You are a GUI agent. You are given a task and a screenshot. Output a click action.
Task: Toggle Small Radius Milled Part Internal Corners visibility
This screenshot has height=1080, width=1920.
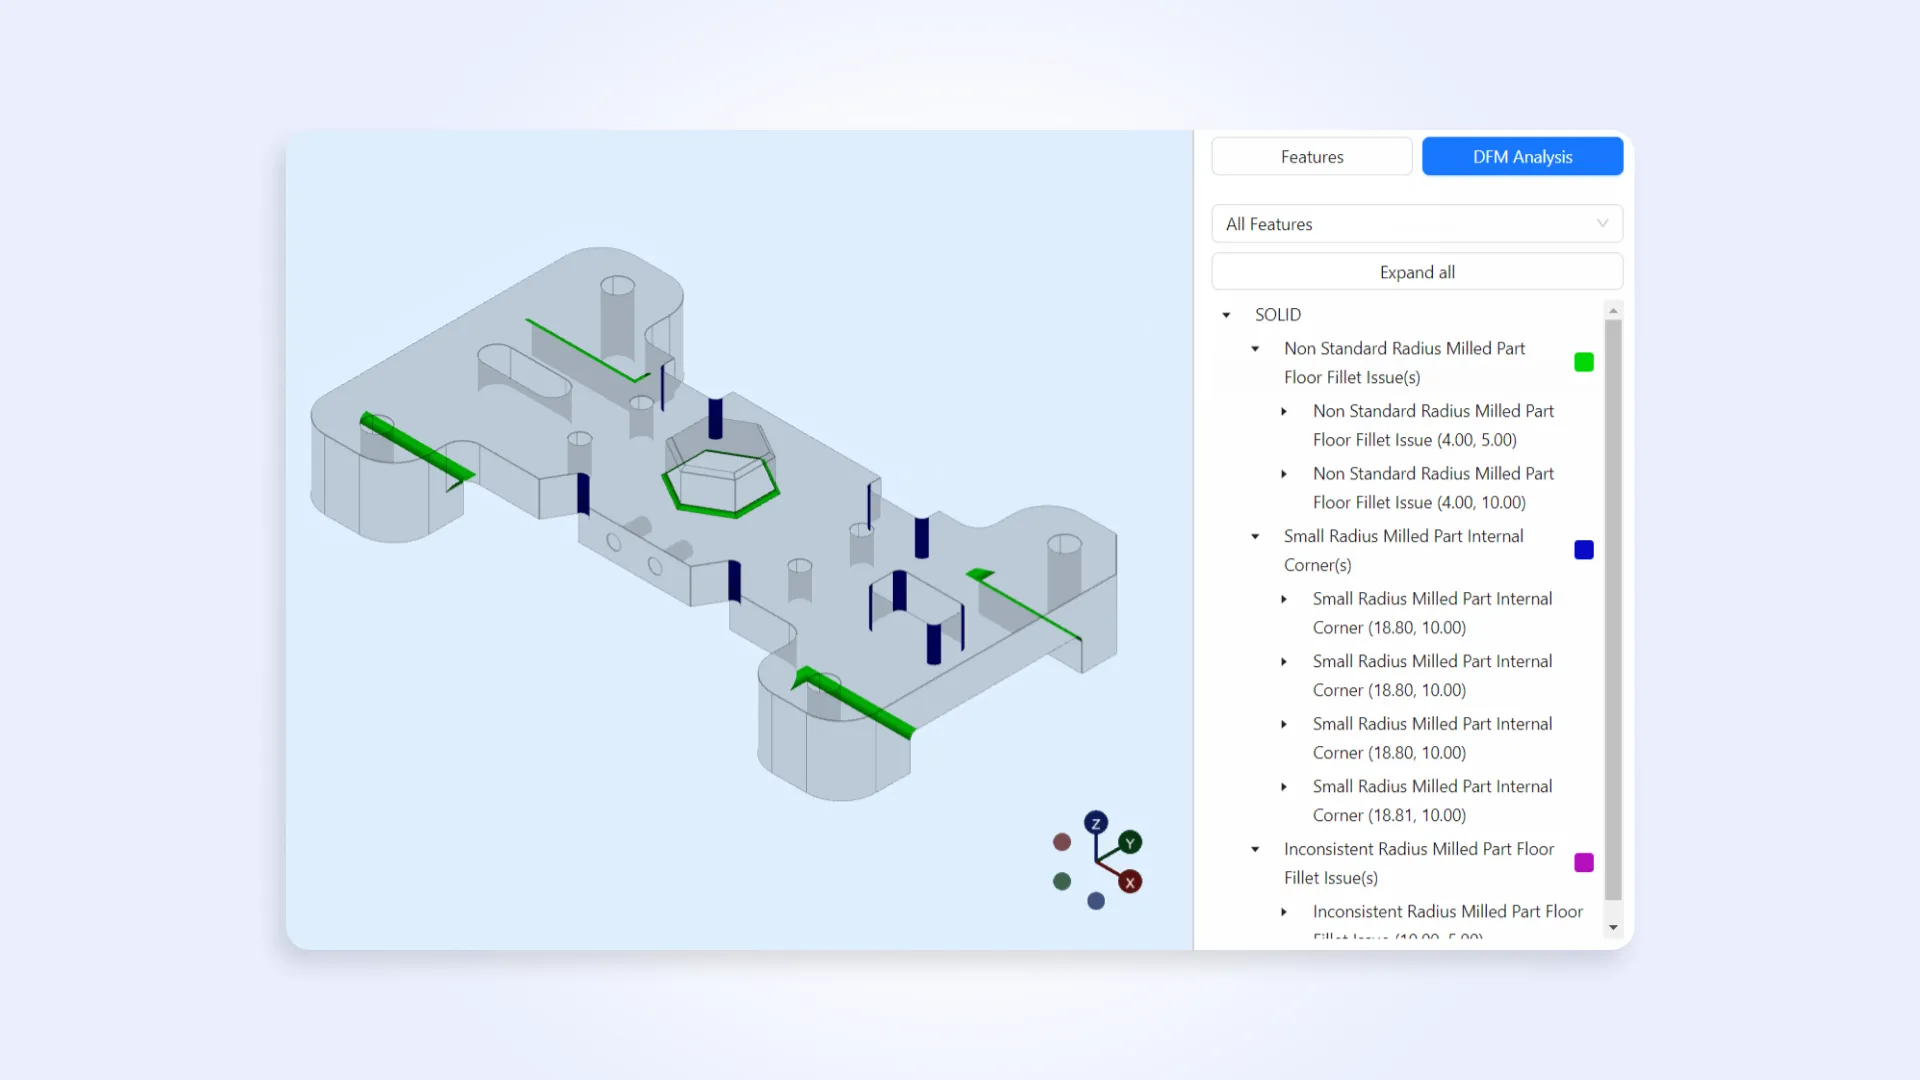[1584, 550]
